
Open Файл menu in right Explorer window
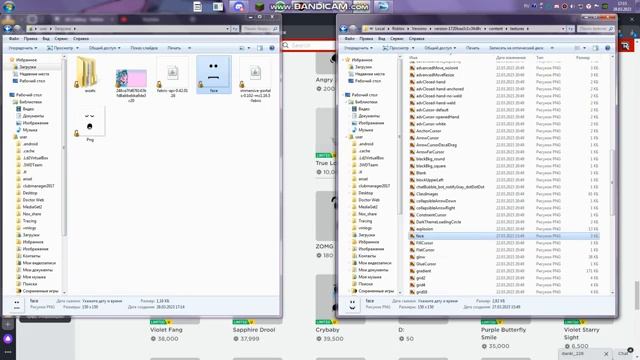point(349,38)
